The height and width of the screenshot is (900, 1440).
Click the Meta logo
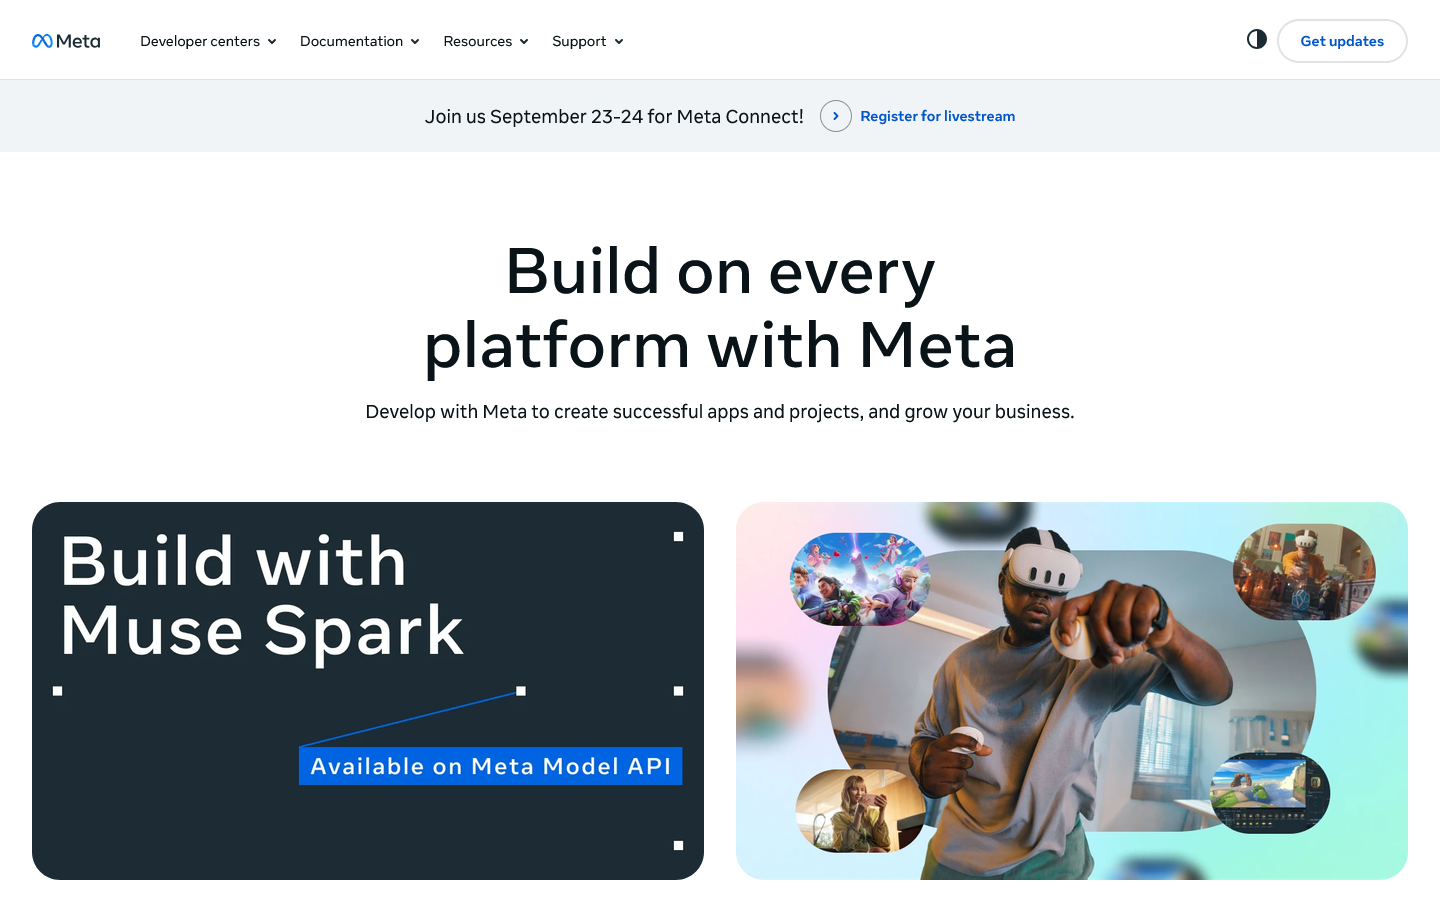click(x=66, y=41)
